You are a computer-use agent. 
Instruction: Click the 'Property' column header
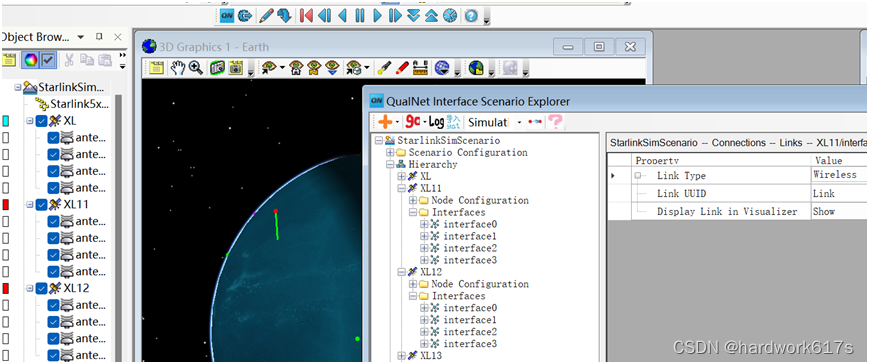tap(657, 161)
